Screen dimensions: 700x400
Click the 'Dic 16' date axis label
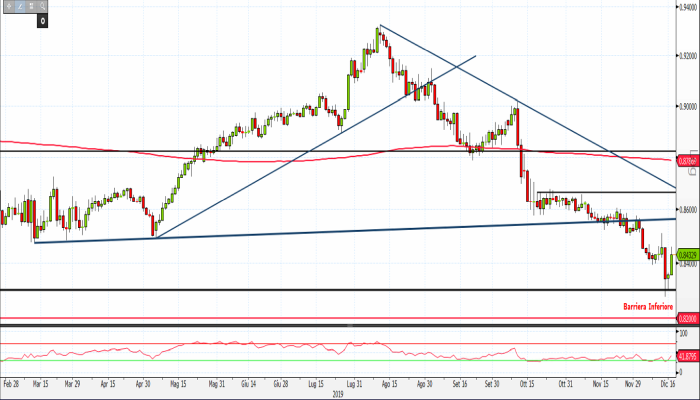(668, 384)
